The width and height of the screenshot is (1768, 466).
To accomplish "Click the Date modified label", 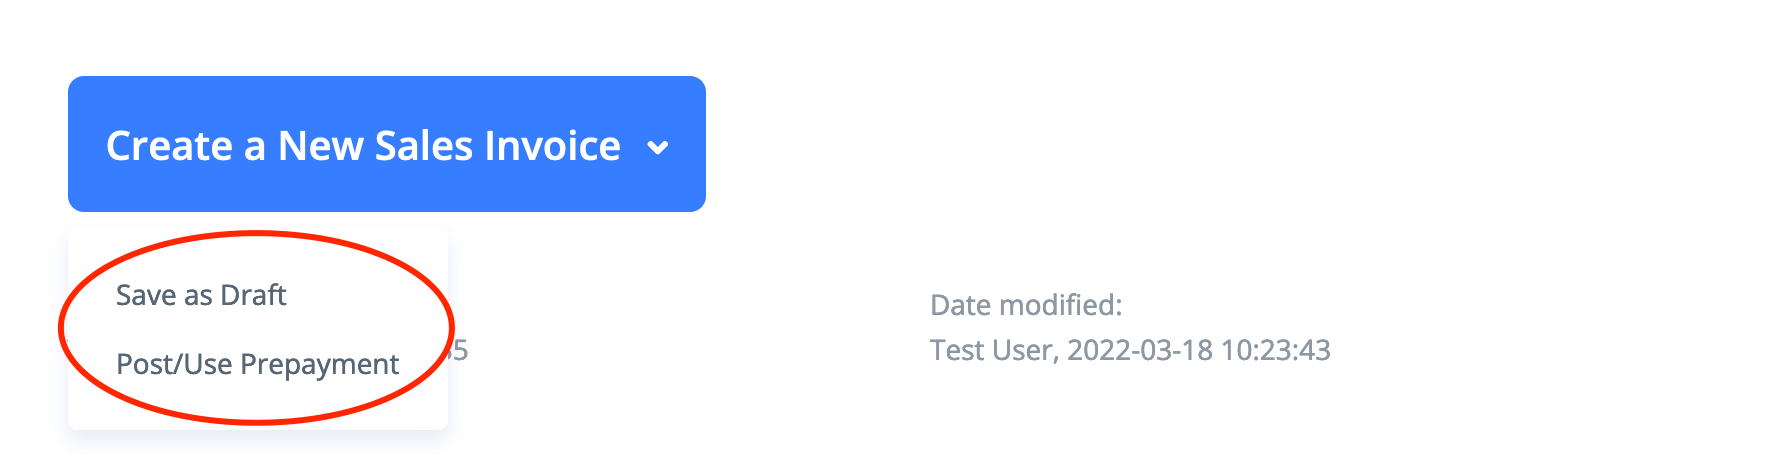I will [x=1025, y=305].
